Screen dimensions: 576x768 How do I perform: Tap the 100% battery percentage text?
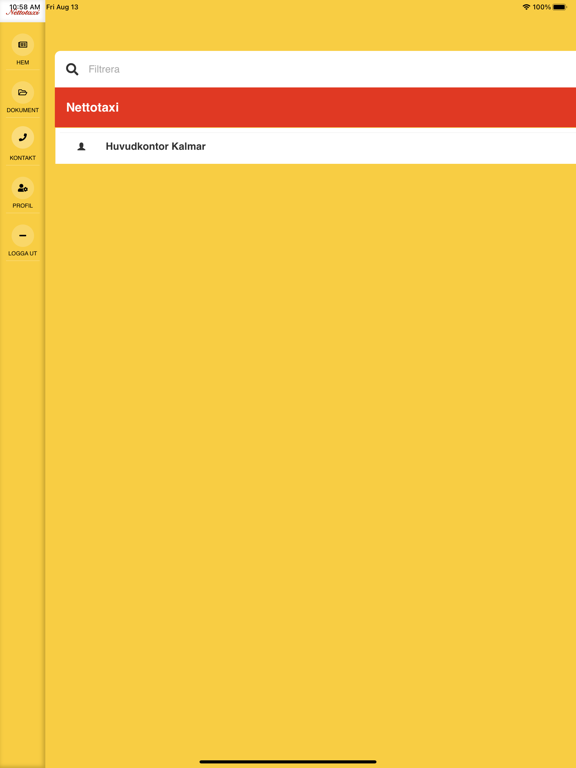(542, 7)
